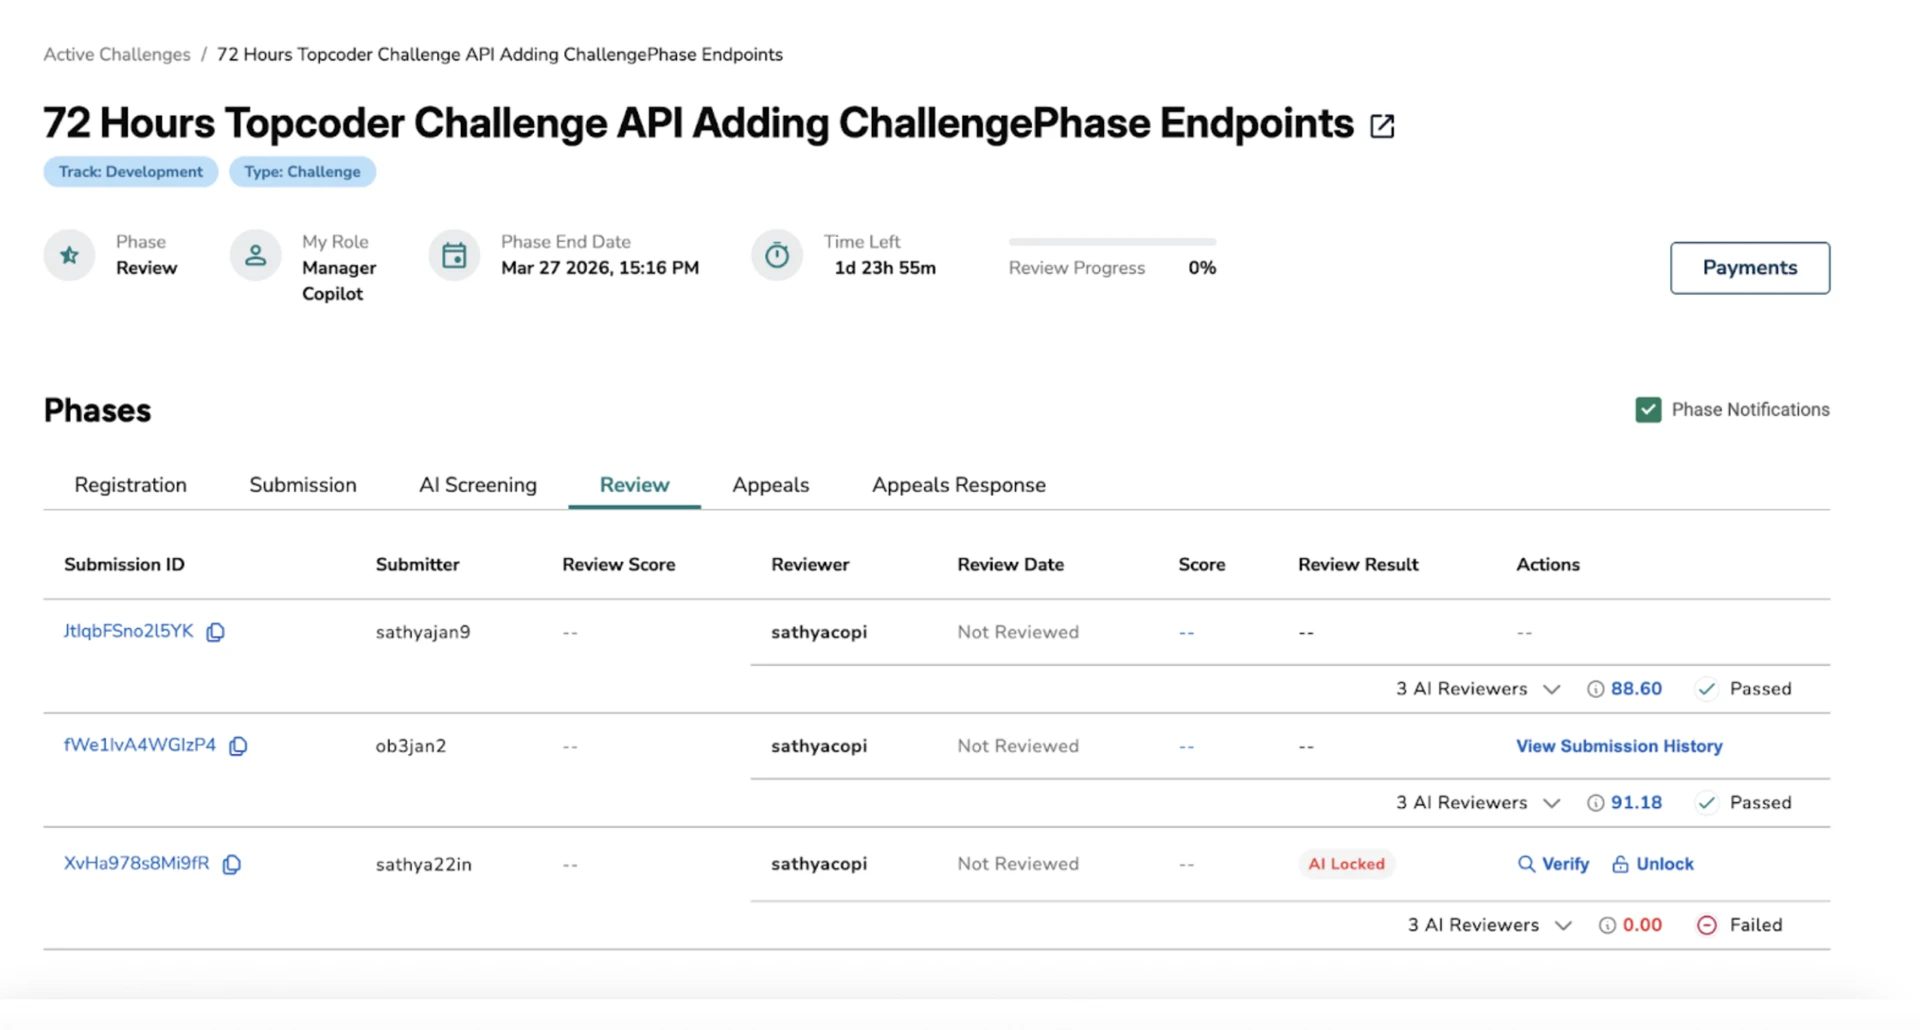Click info icon beside 91.18 score
Screen dimensions: 1920x1030
pos(1595,803)
